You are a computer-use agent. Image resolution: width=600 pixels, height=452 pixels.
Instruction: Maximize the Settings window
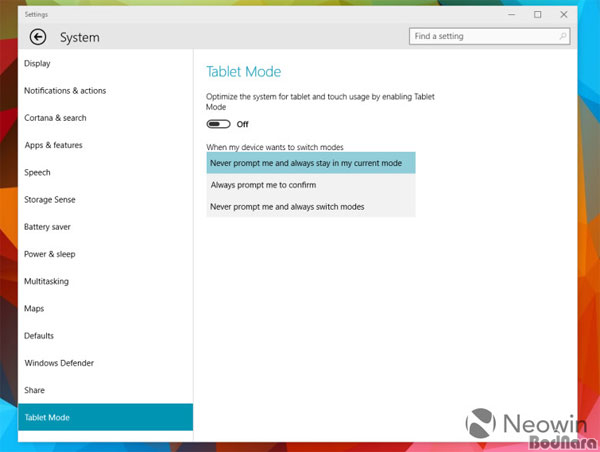tap(538, 14)
